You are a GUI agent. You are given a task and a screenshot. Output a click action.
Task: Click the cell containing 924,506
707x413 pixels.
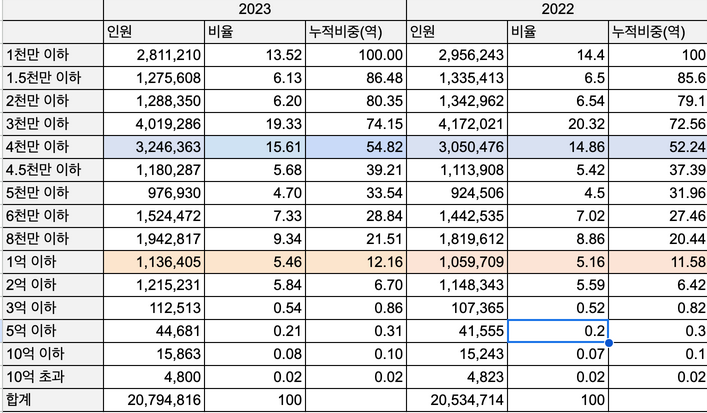point(457,193)
